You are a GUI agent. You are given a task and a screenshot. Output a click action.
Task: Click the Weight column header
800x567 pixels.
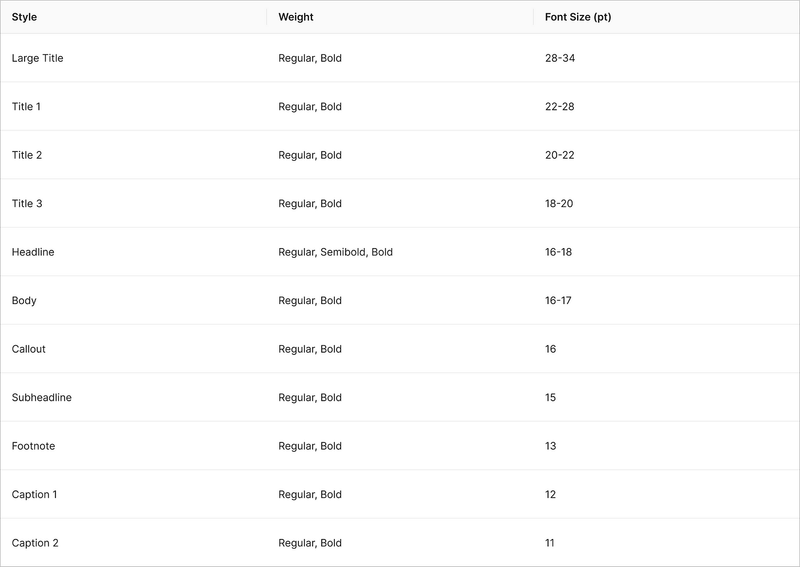[x=296, y=17]
